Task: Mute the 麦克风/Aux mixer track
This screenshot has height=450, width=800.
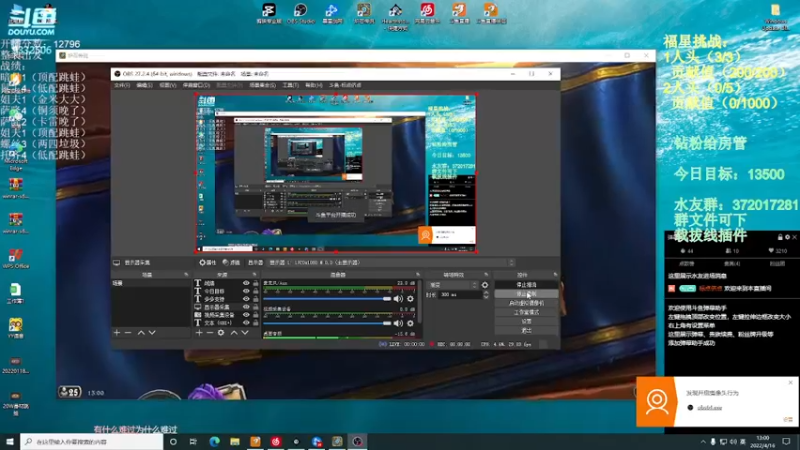Action: point(398,298)
